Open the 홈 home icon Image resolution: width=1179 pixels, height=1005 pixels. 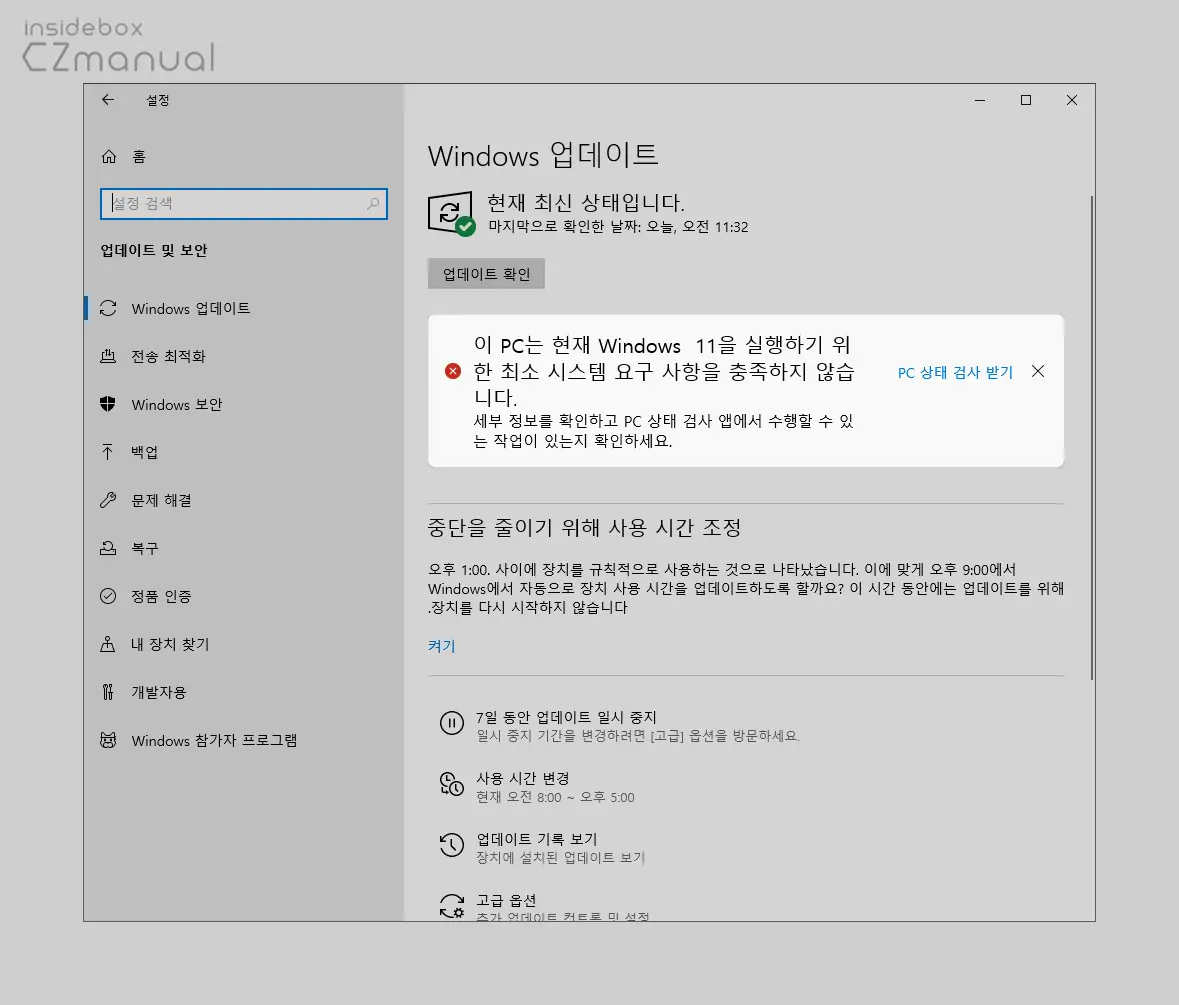click(x=109, y=156)
